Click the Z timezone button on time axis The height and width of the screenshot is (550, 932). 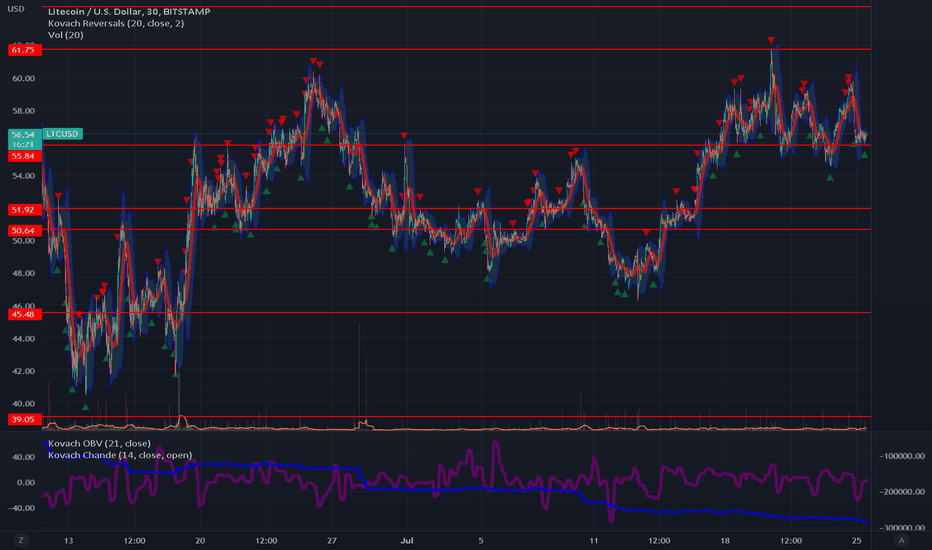(x=21, y=540)
